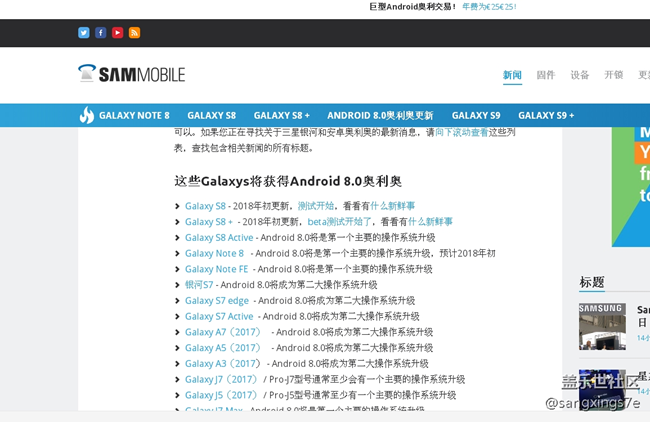Open the Galaxy A3 (2017) link
This screenshot has width=650, height=422.
tap(223, 364)
